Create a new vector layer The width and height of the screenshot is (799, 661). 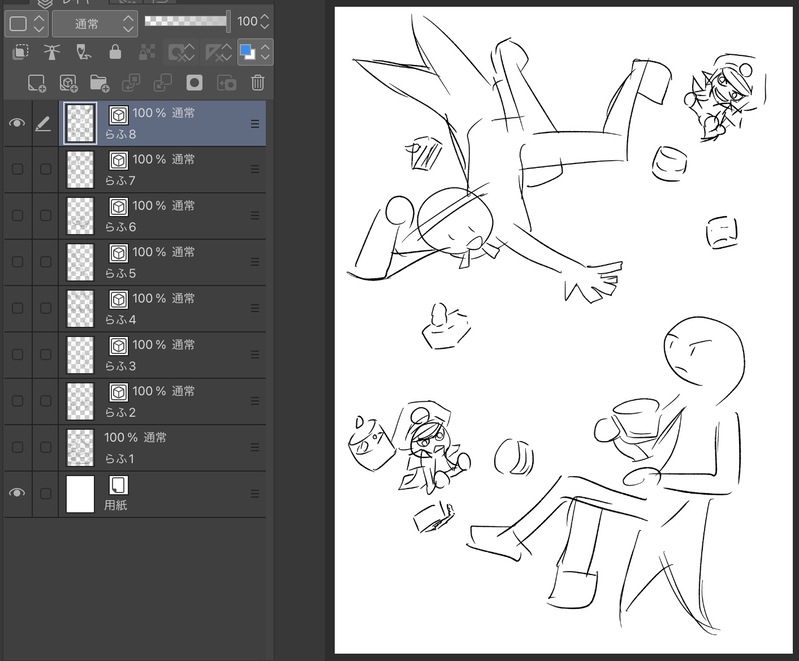tap(68, 83)
